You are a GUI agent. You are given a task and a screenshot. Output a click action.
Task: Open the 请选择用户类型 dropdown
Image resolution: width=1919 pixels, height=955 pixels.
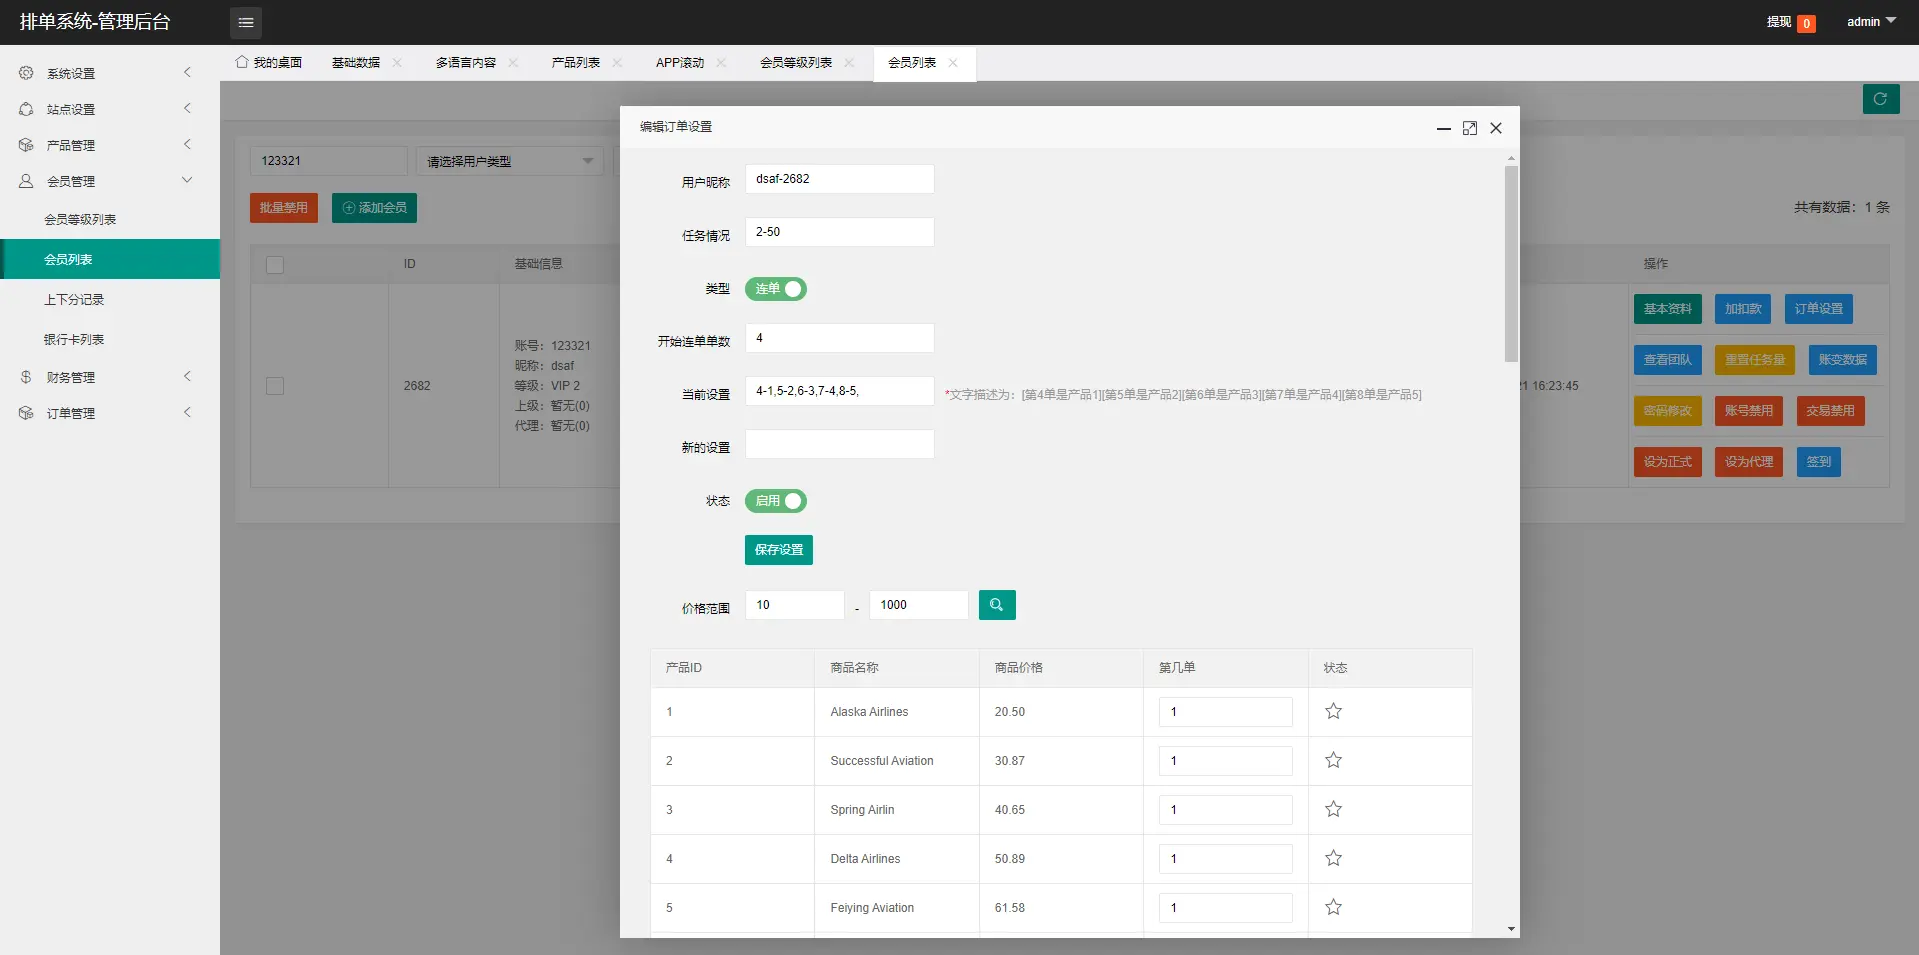509,161
